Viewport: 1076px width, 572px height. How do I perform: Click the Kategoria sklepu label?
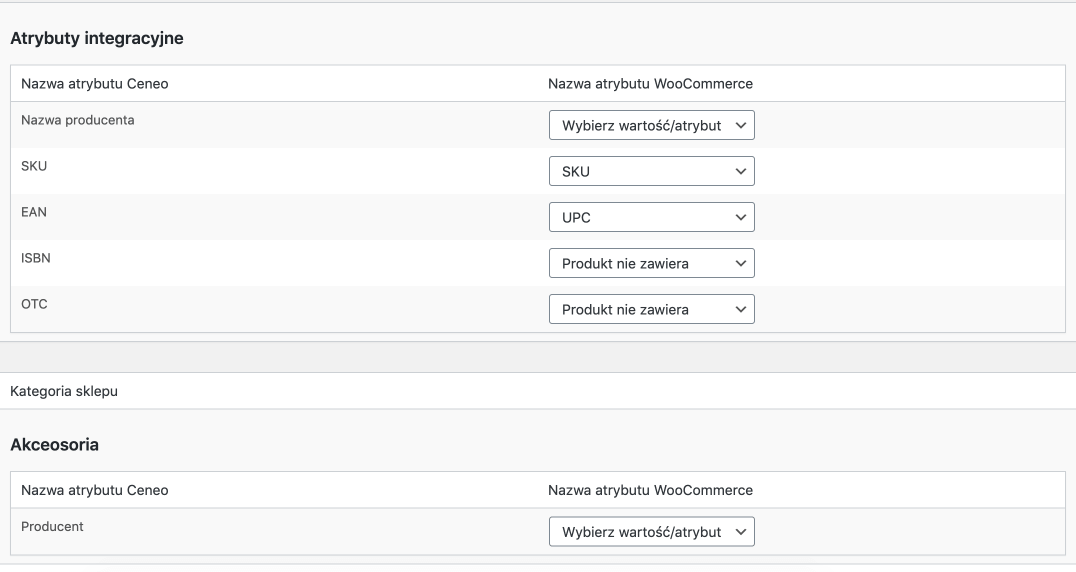[64, 391]
